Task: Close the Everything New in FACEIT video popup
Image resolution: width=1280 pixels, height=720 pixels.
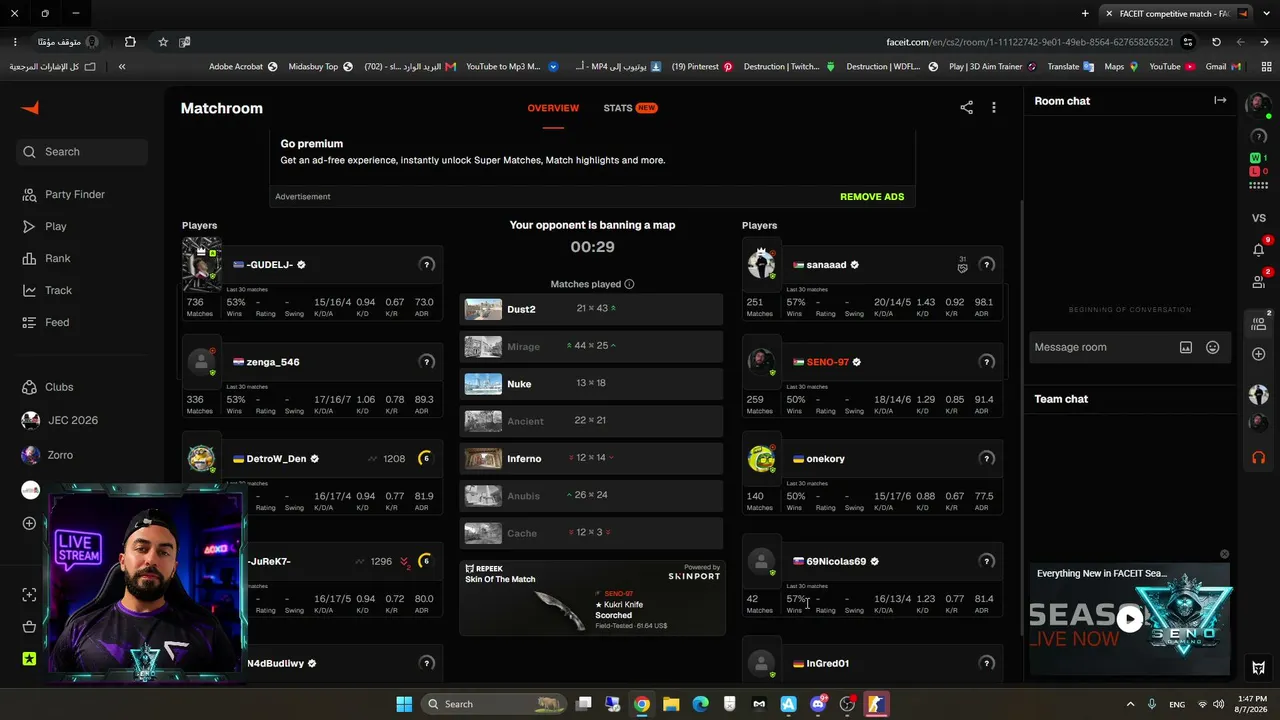Action: [1224, 554]
